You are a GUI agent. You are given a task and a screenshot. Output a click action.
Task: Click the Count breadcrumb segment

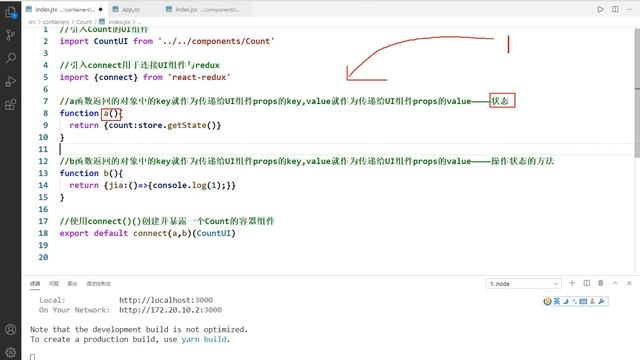pos(84,22)
